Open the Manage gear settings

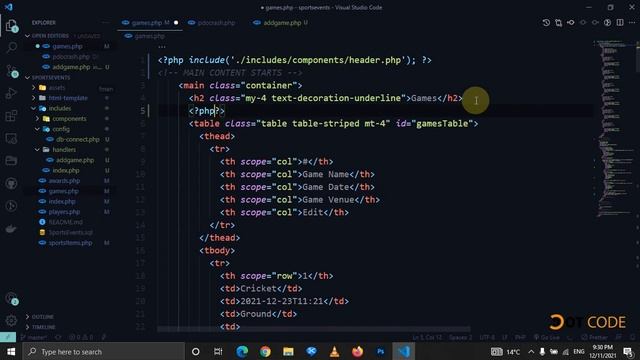click(11, 321)
